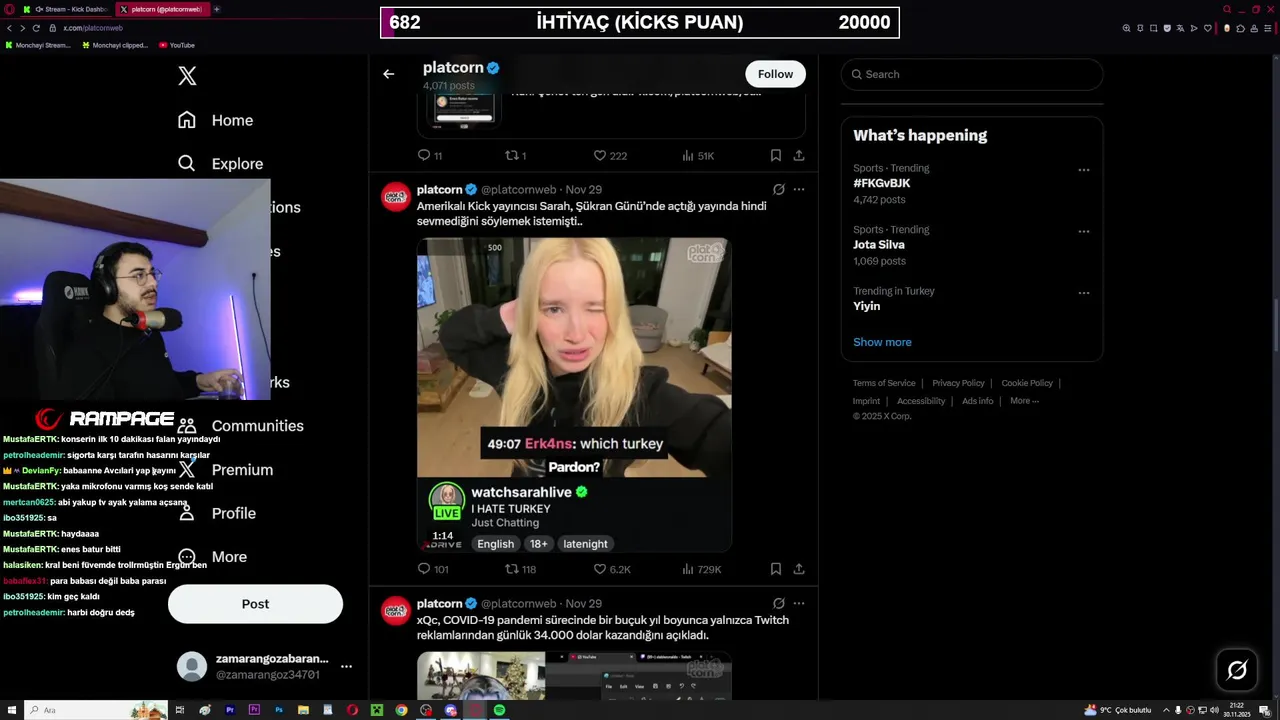This screenshot has height=720, width=1280.
Task: Open browser extensions cube icon
Action: pyautogui.click(x=1240, y=28)
